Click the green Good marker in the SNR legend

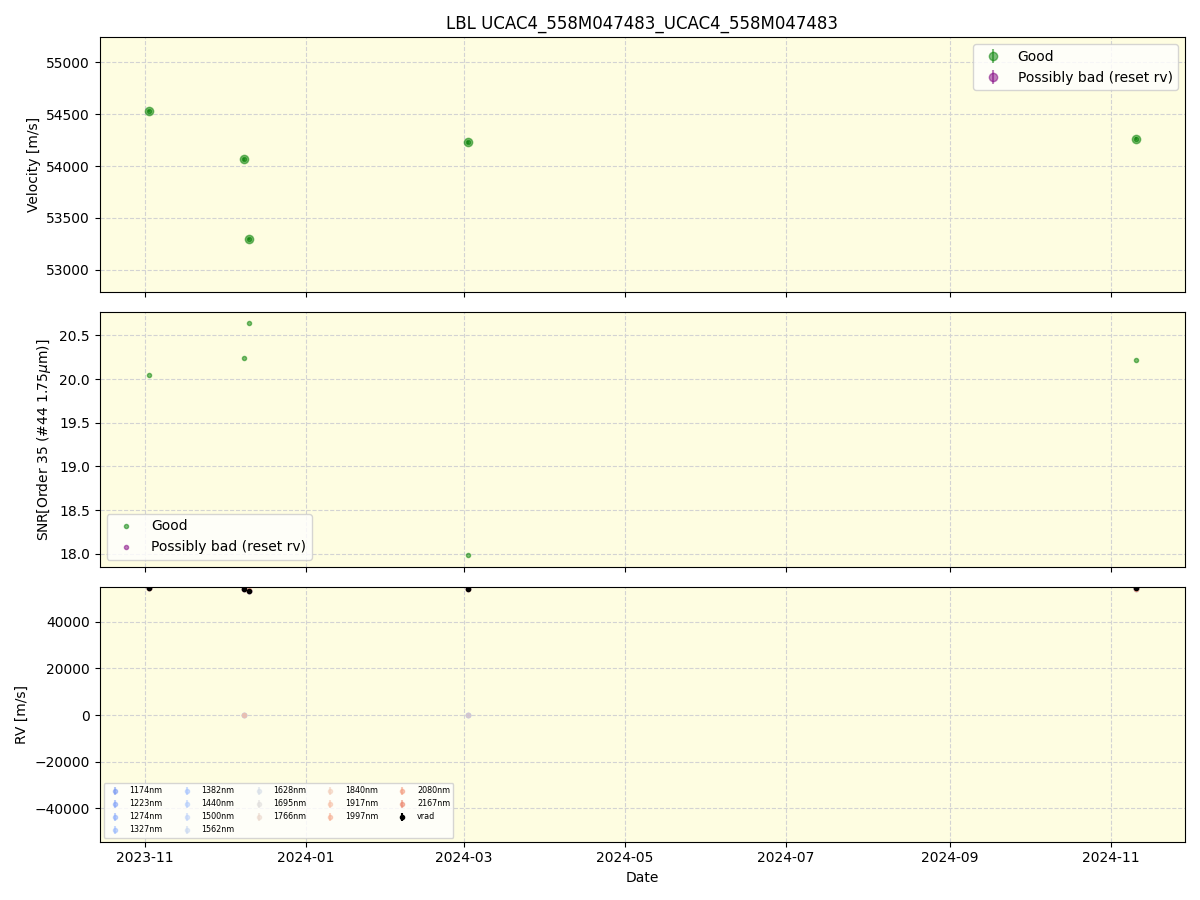(126, 526)
